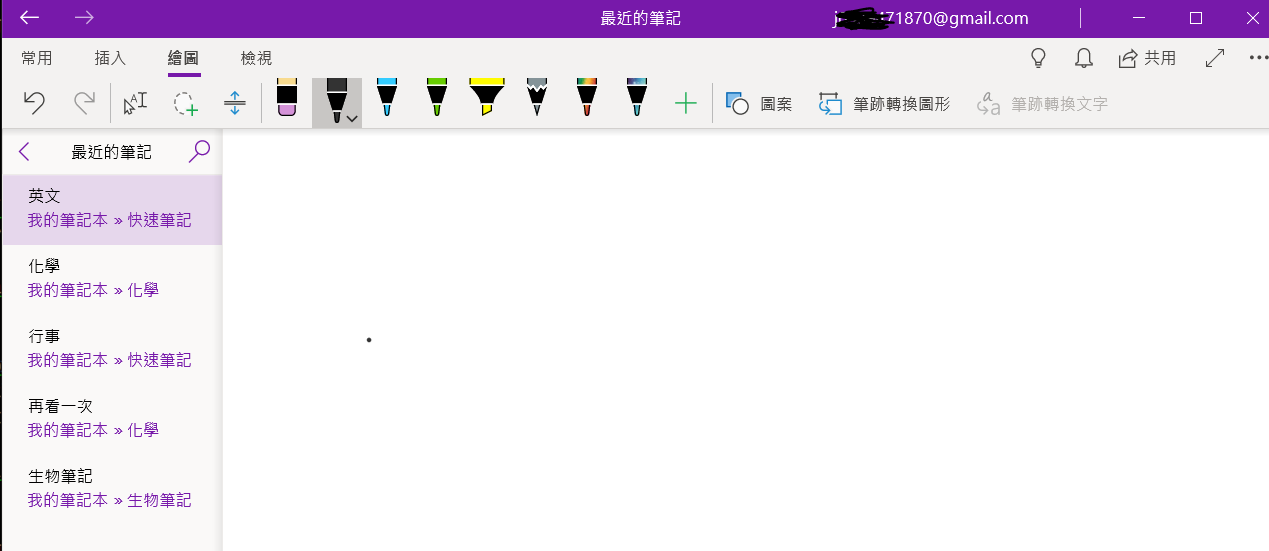This screenshot has width=1269, height=551.
Task: Click the 共用 share button
Action: (1147, 58)
